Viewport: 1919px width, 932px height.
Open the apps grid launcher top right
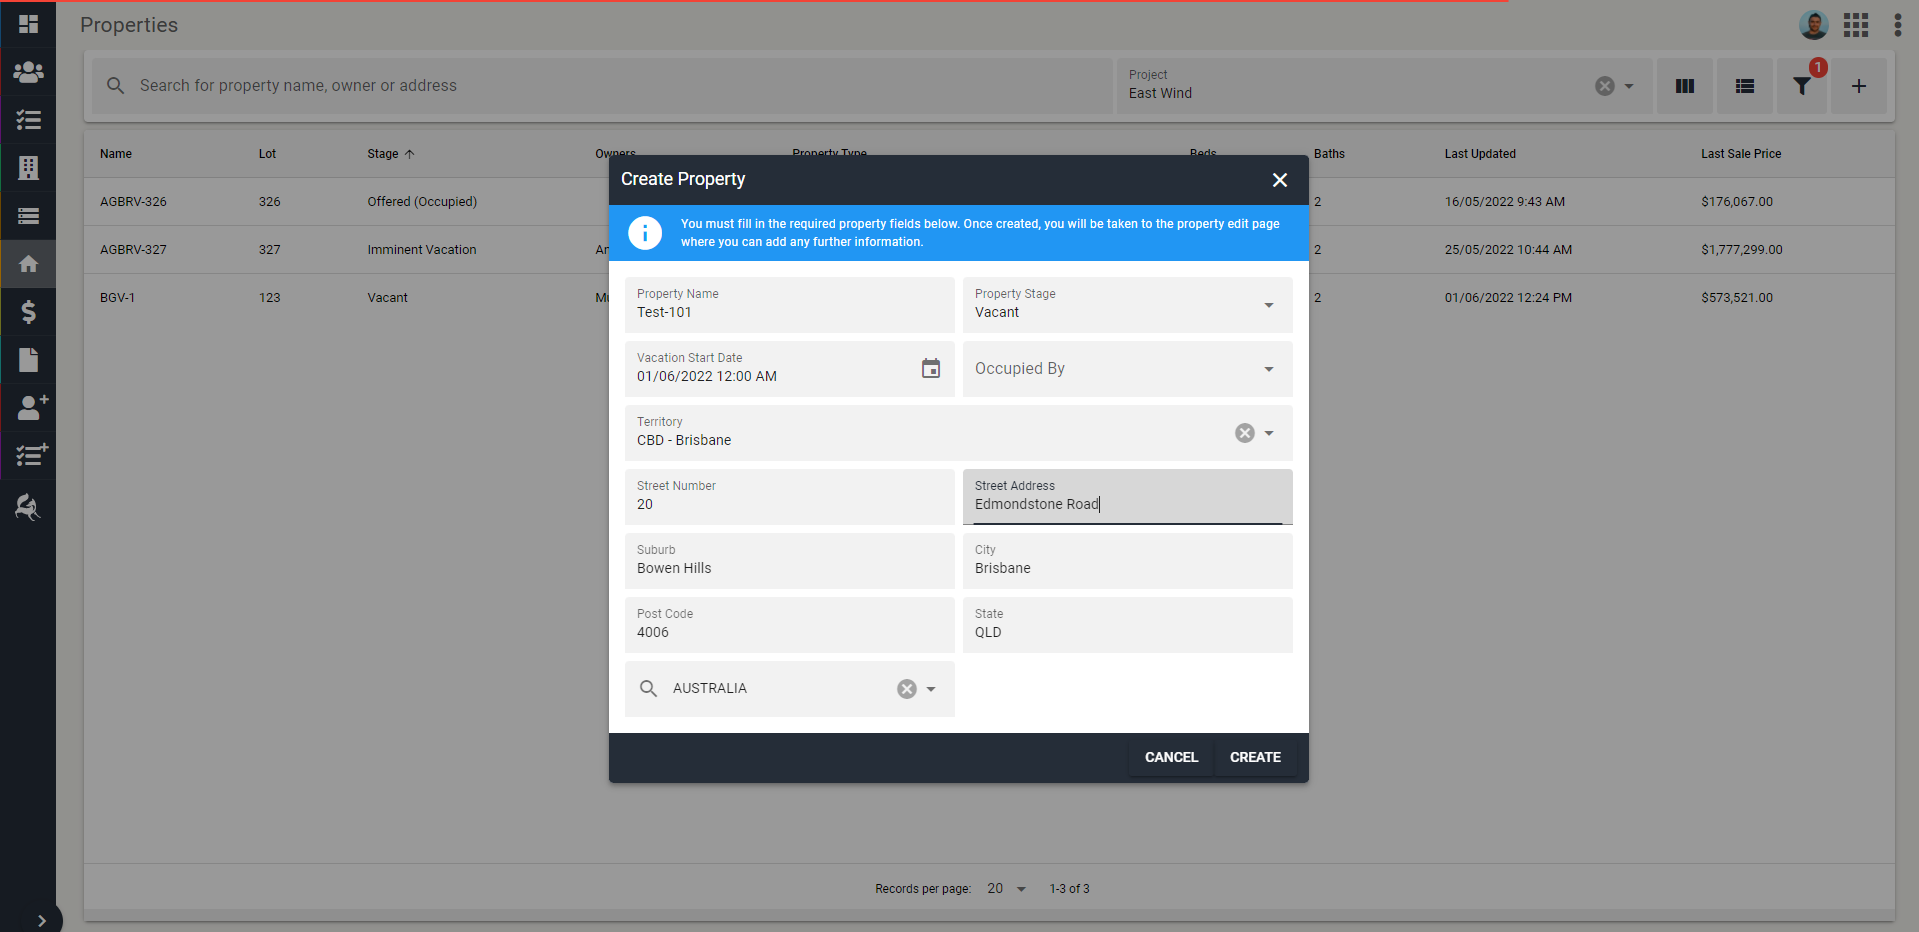coord(1855,24)
